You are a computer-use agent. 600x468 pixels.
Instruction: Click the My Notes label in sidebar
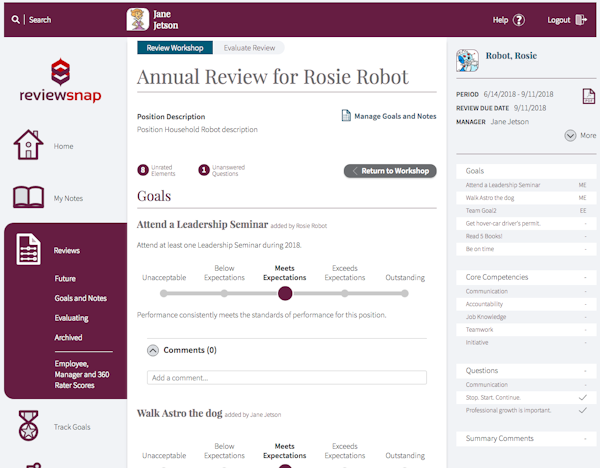click(68, 198)
